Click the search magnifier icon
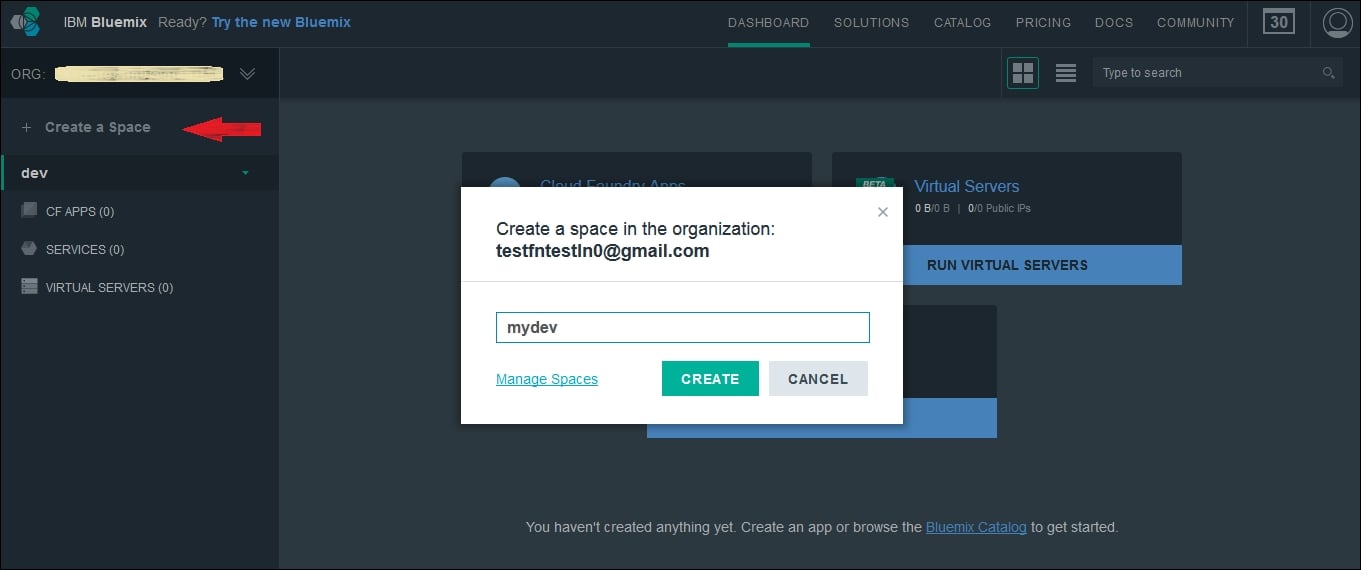 click(1329, 73)
